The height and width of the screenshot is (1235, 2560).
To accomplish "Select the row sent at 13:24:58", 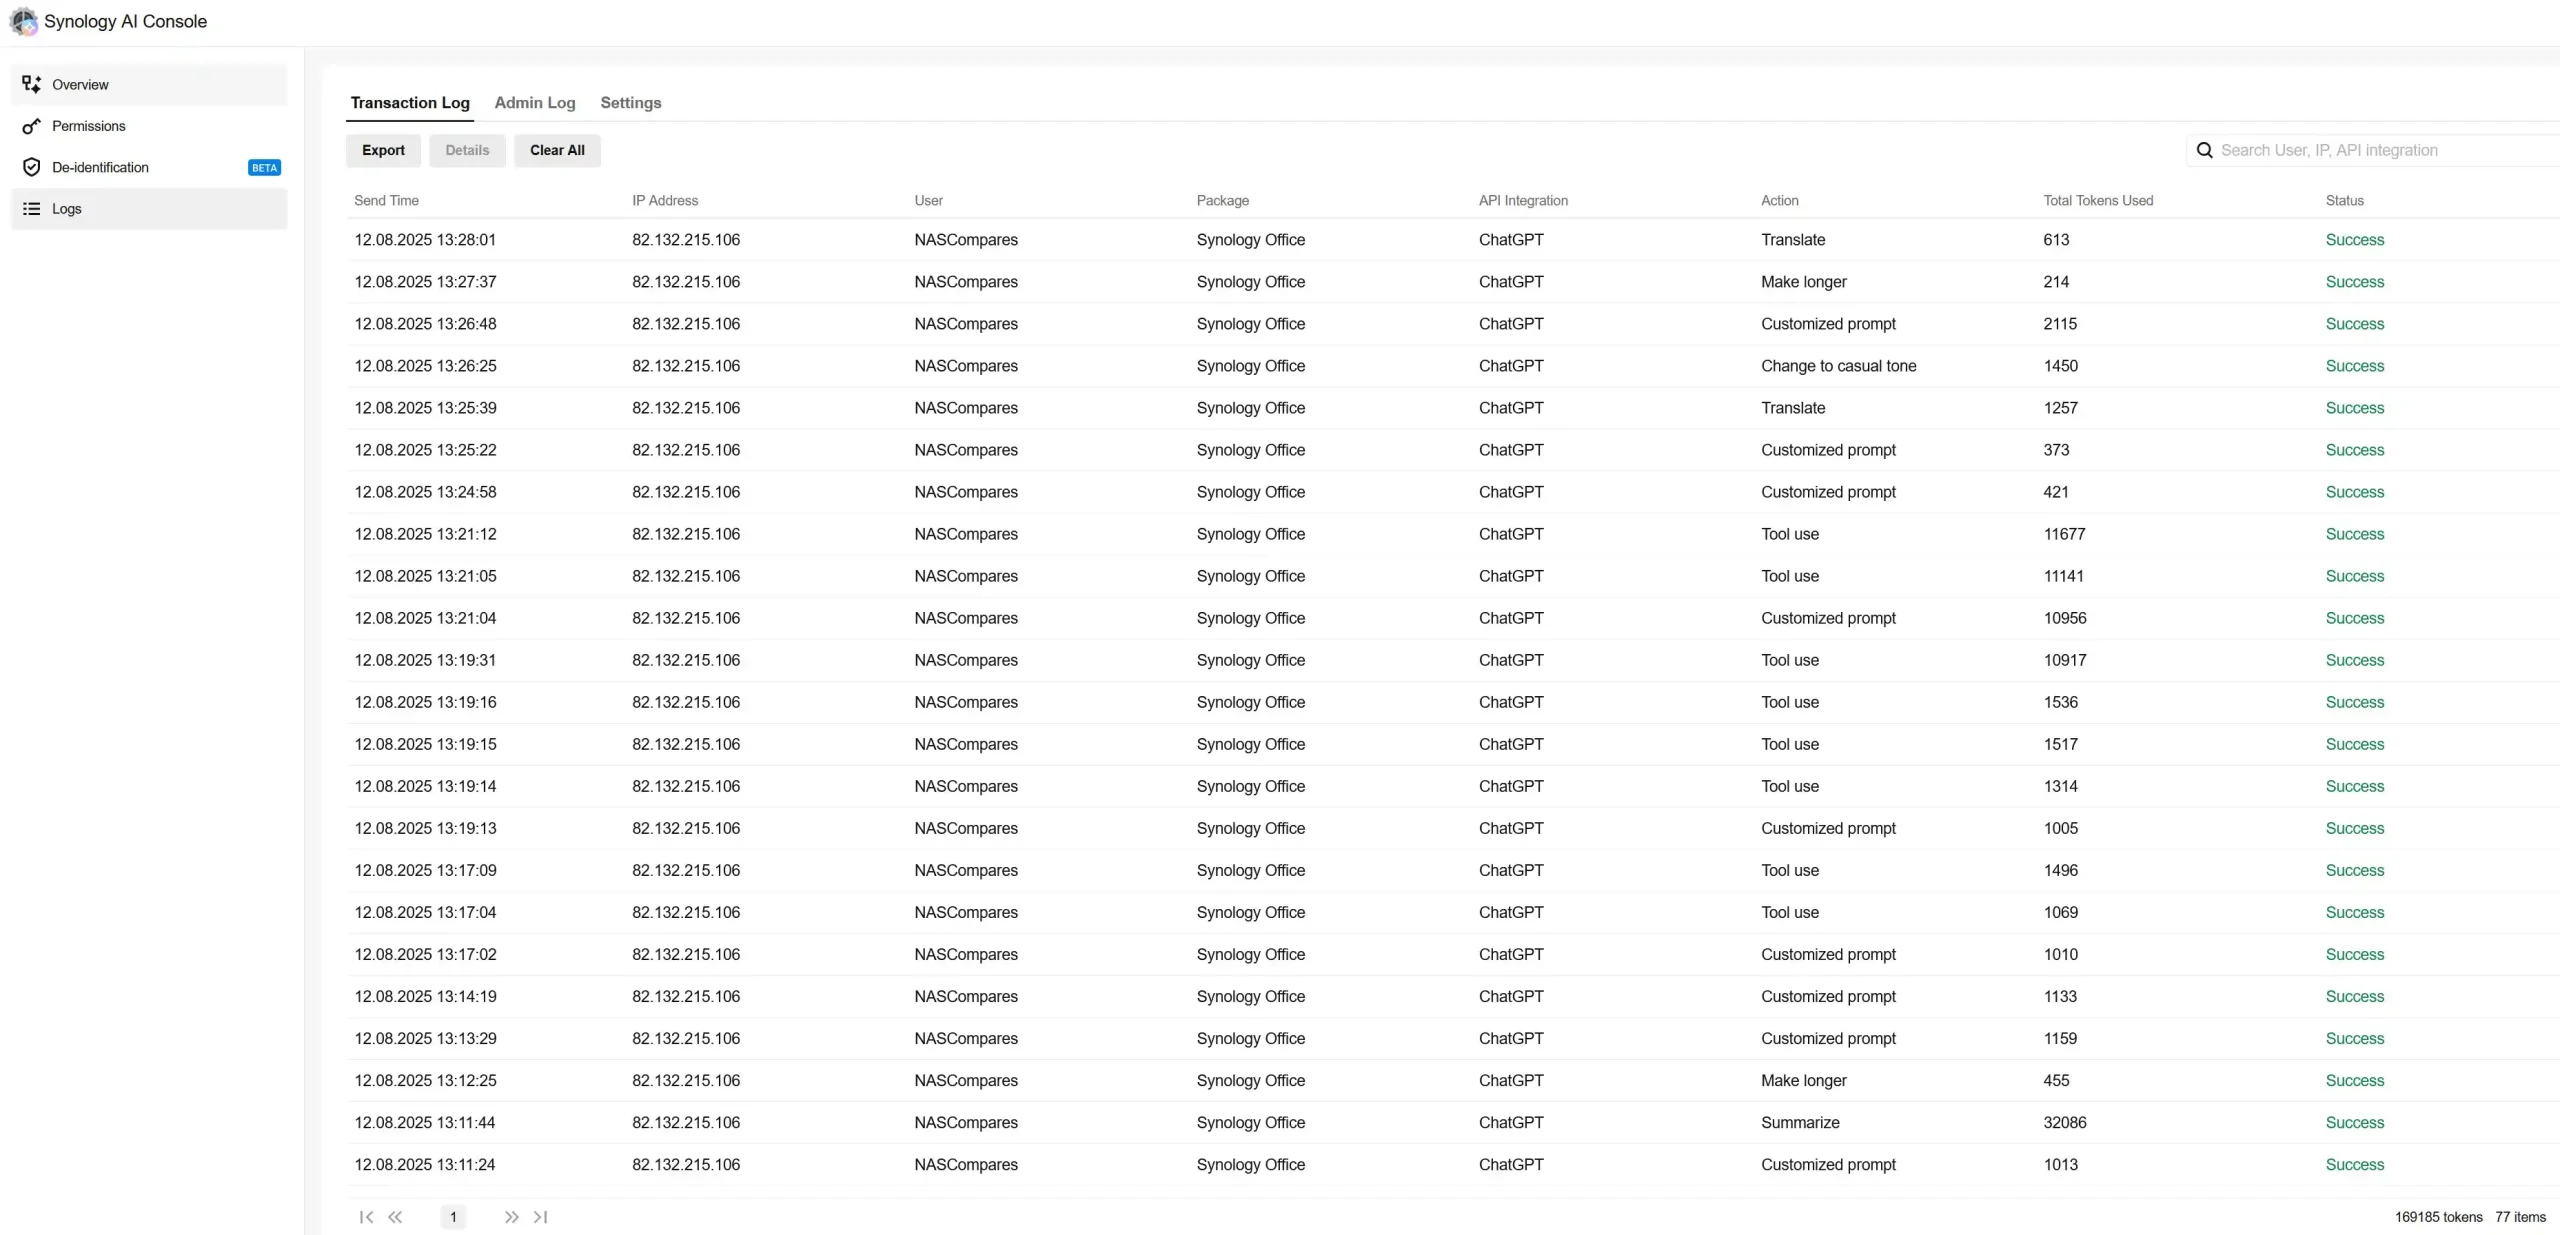I will [1453, 492].
